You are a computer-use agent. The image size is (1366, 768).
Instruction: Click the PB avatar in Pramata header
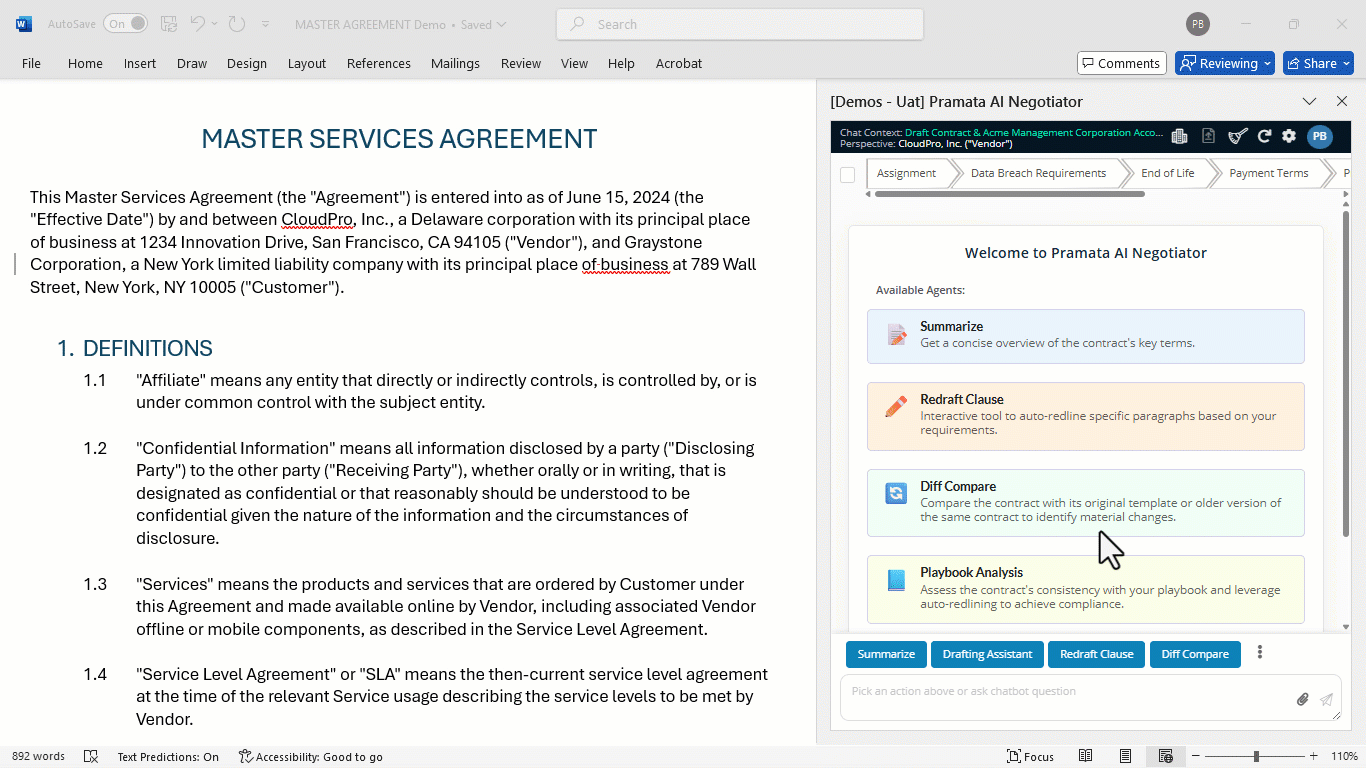[1320, 137]
